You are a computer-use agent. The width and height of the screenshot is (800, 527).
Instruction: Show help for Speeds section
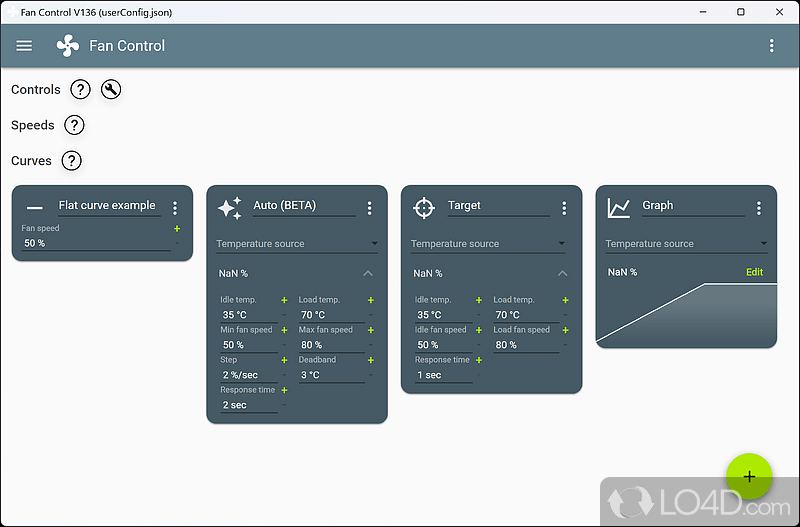[x=74, y=125]
